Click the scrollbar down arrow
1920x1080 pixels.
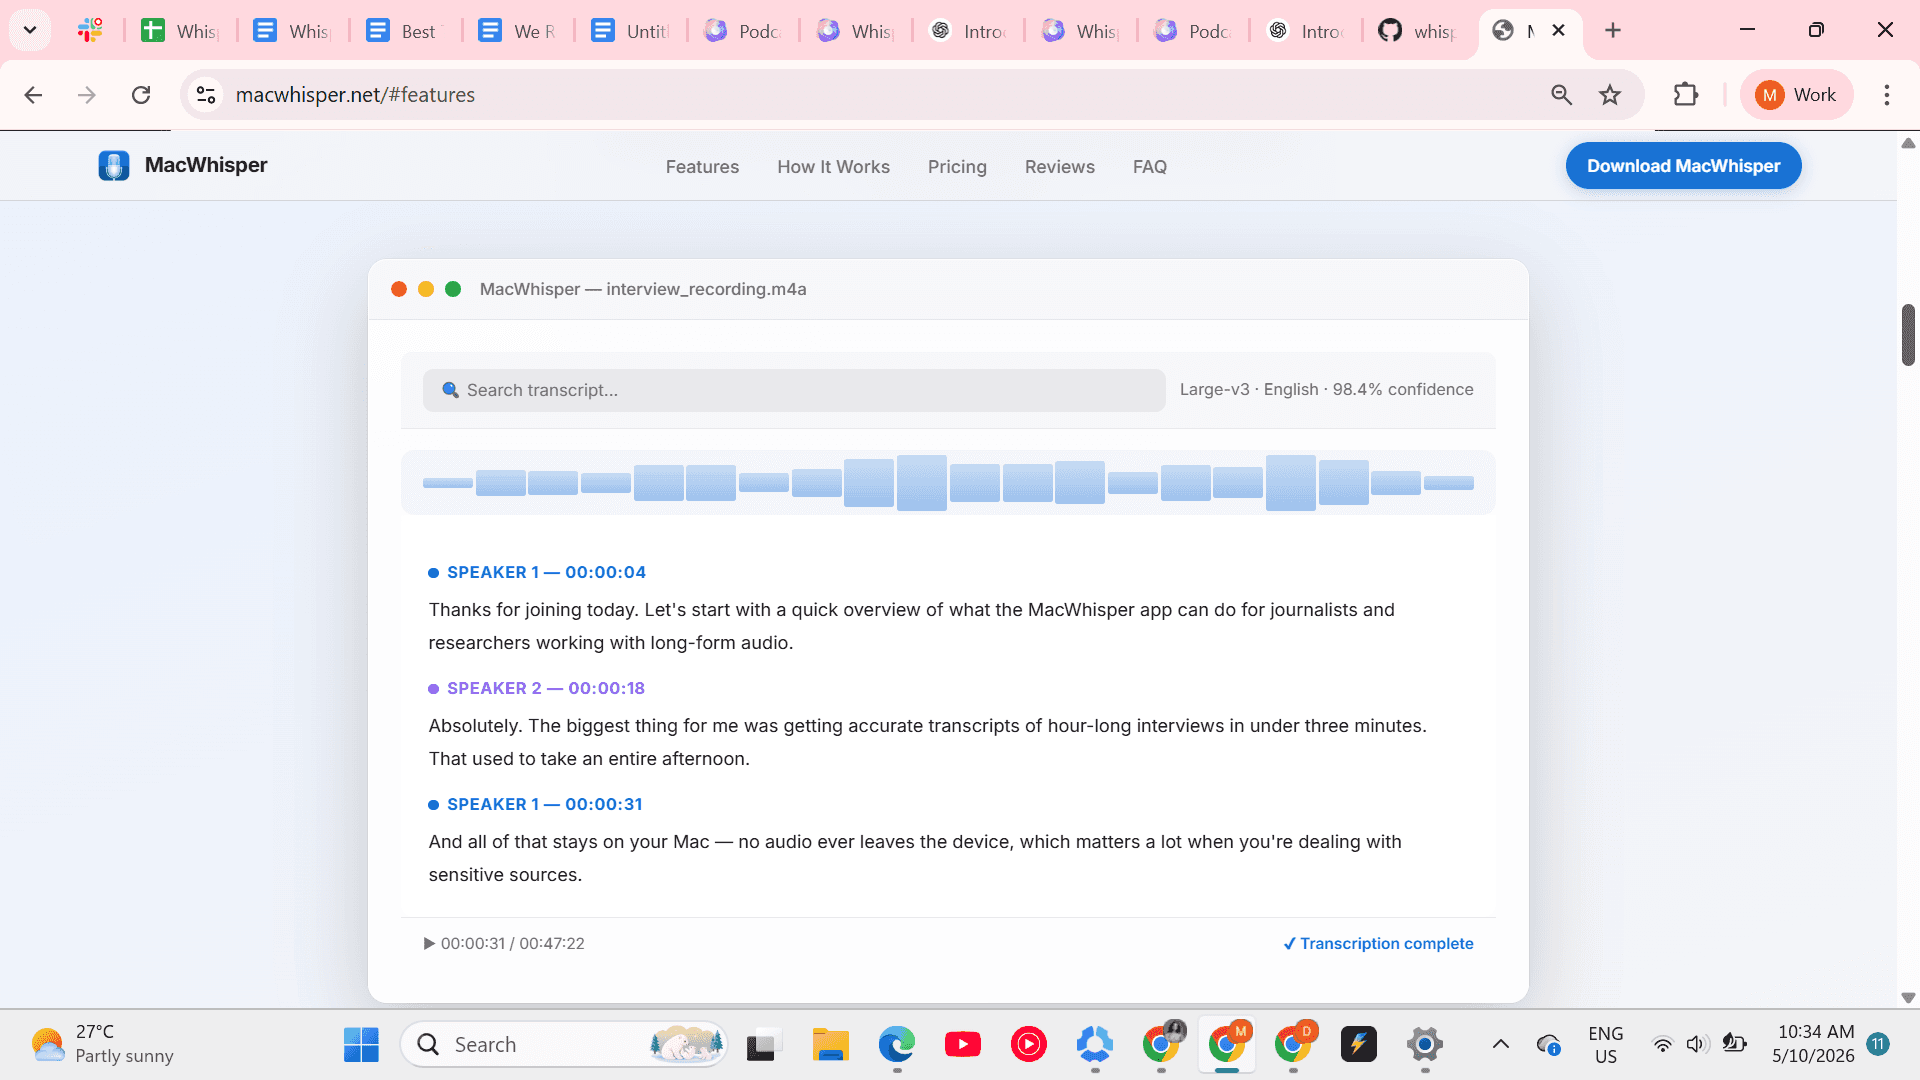click(1908, 998)
